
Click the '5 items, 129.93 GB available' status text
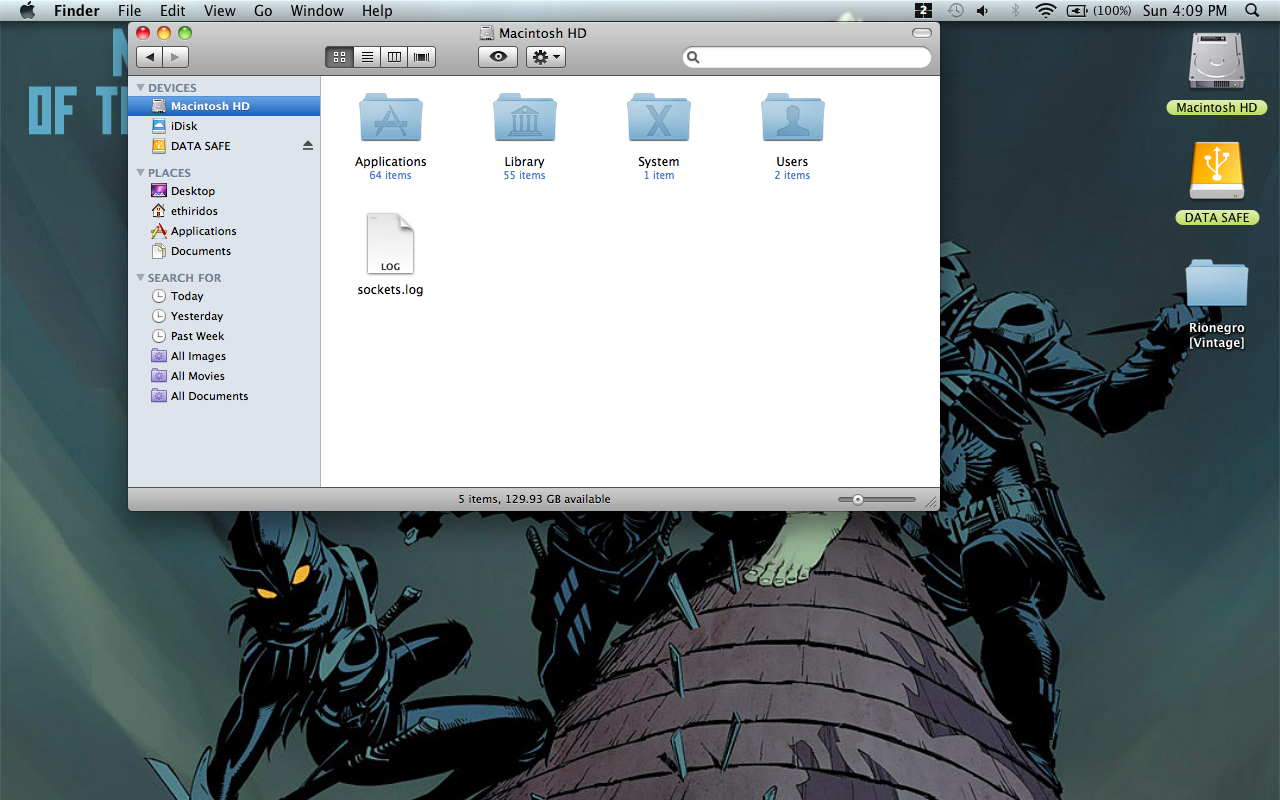coord(534,499)
